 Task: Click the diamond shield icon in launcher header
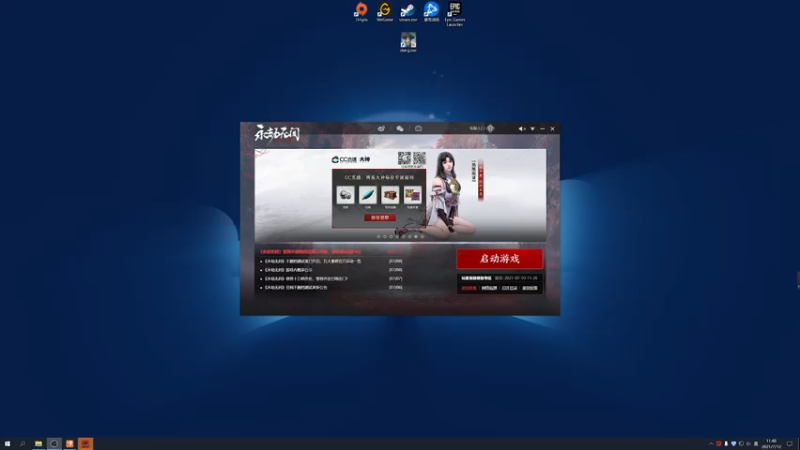(490, 129)
